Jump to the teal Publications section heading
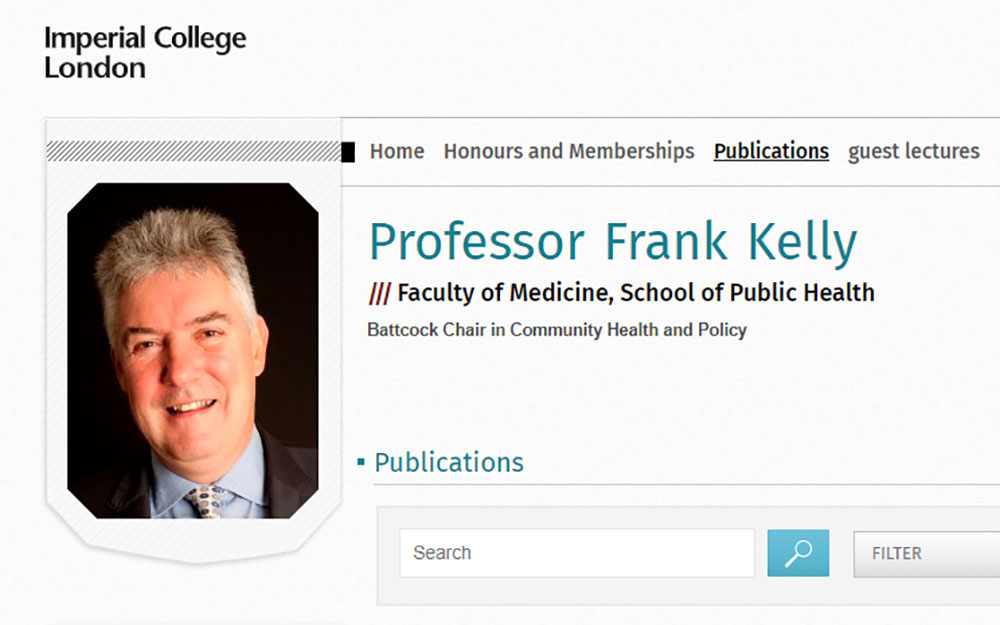The image size is (1000, 625). point(449,462)
